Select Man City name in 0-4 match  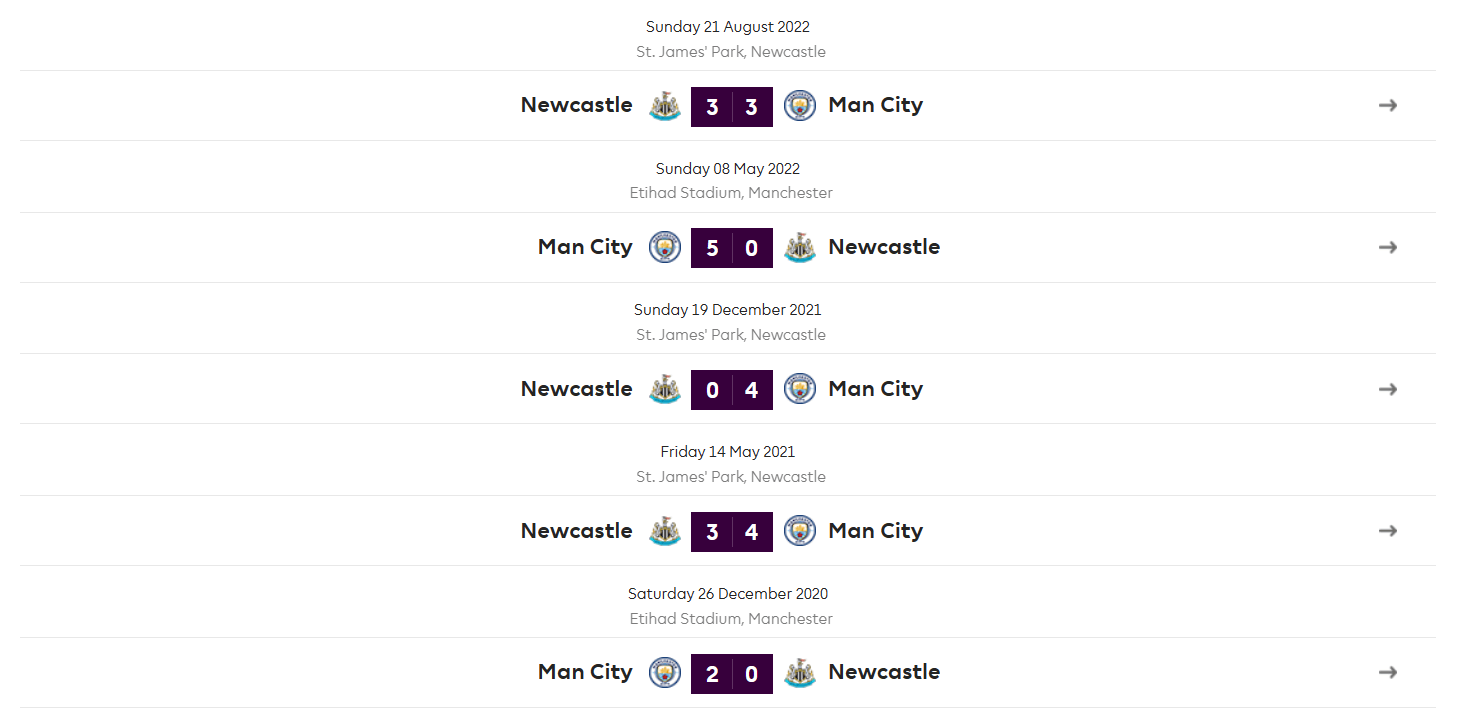pyautogui.click(x=876, y=389)
